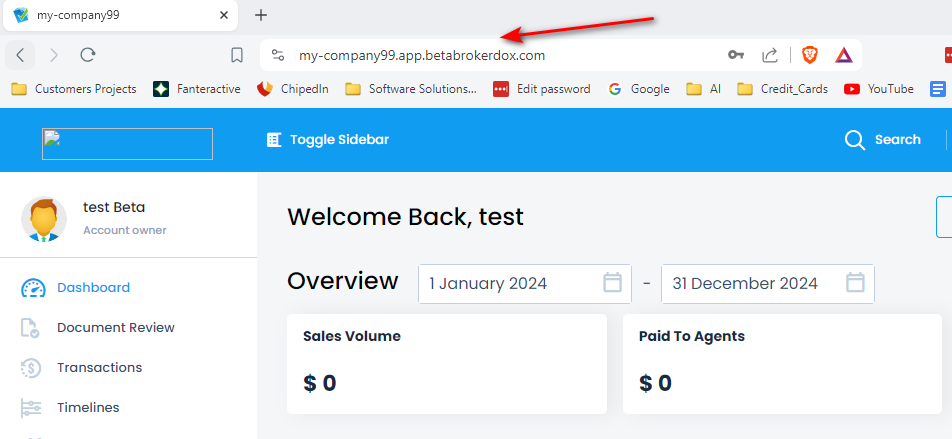Click the YouTube bookmark

click(x=879, y=89)
